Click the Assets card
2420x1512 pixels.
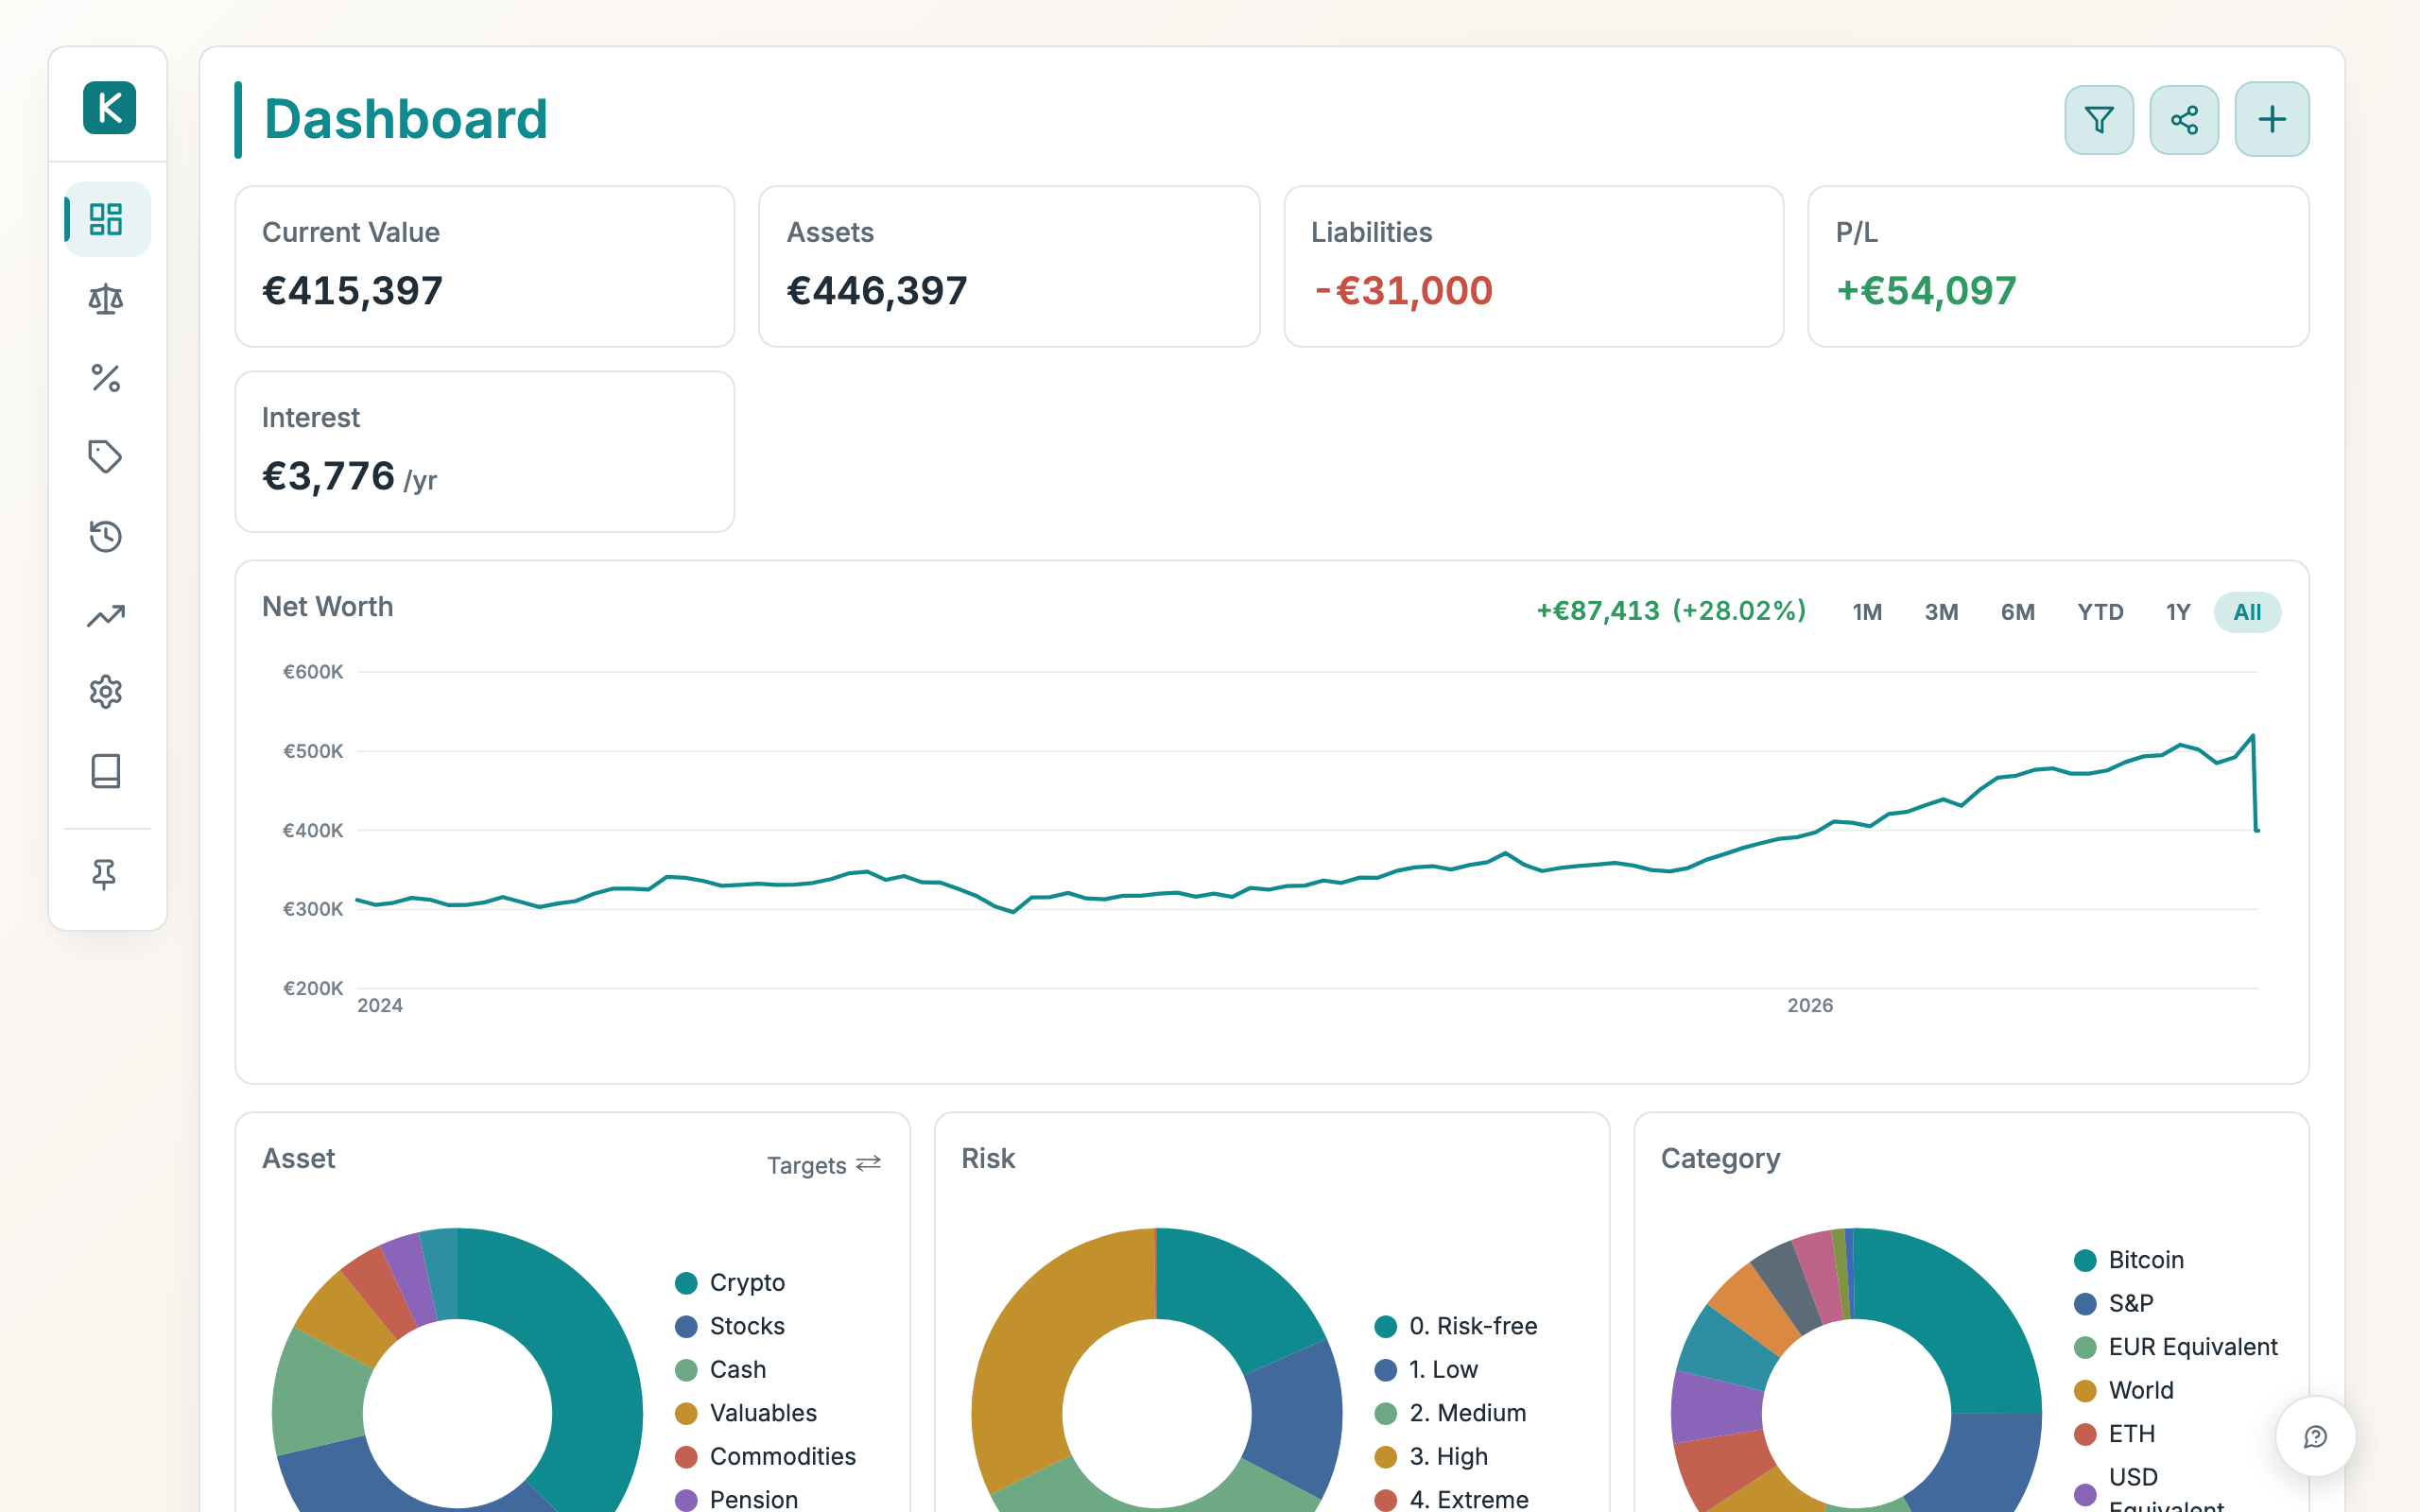pos(1009,267)
